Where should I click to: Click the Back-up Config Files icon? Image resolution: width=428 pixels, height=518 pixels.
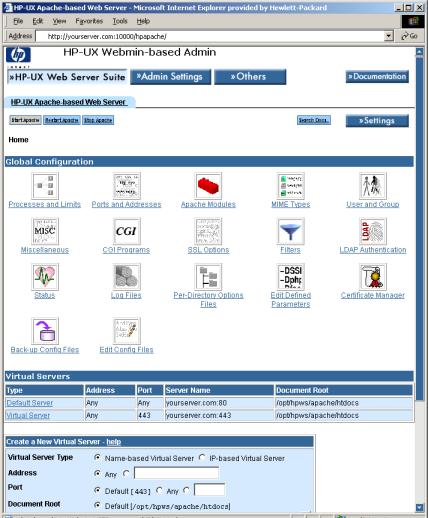pos(45,331)
